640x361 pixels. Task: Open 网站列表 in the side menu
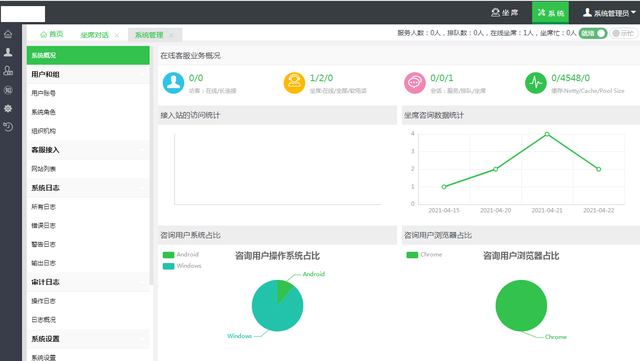[88, 169]
